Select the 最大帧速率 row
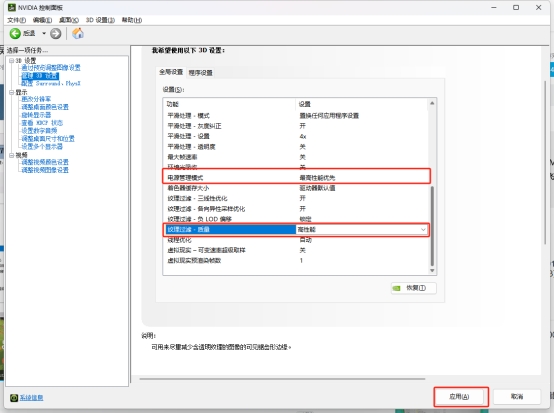Screen dimensions: 554x413 (296, 157)
